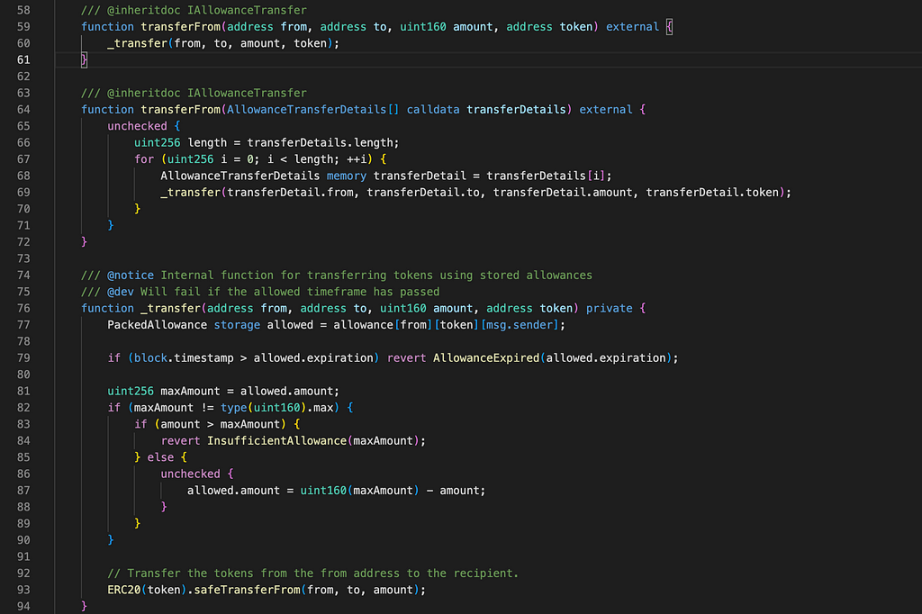Click line number 72 in the gutter
The height and width of the screenshot is (614, 922).
(24, 242)
